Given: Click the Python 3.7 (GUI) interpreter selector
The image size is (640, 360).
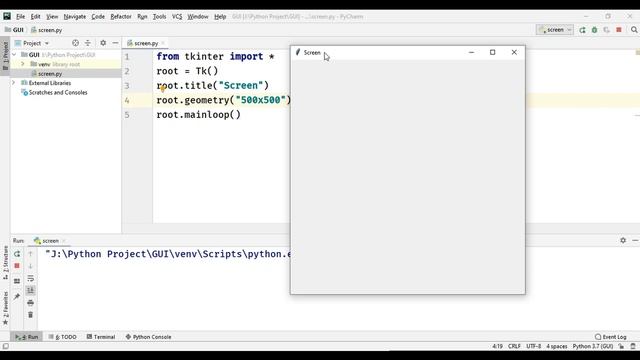Looking at the screenshot, I should tap(593, 346).
